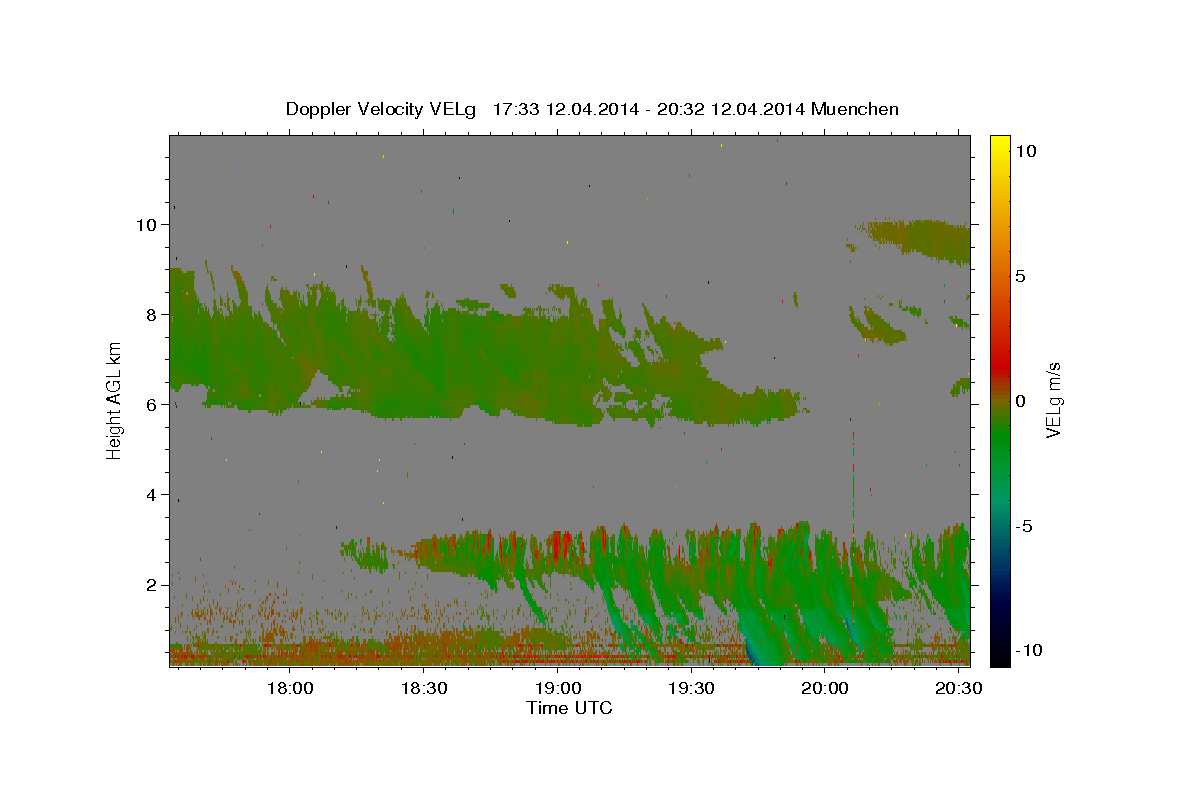
Task: Click "Muenchen" in the plot title
Action: 856,109
